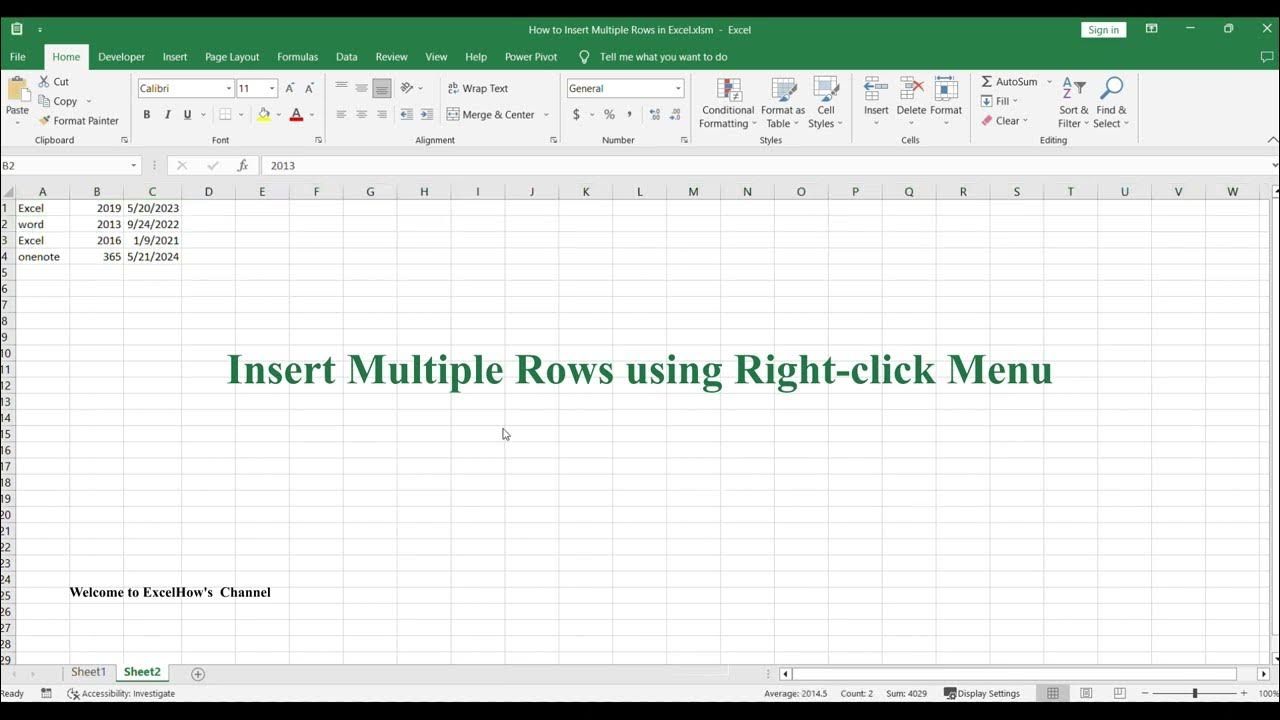
Task: Click the Sign in button
Action: coord(1103,30)
